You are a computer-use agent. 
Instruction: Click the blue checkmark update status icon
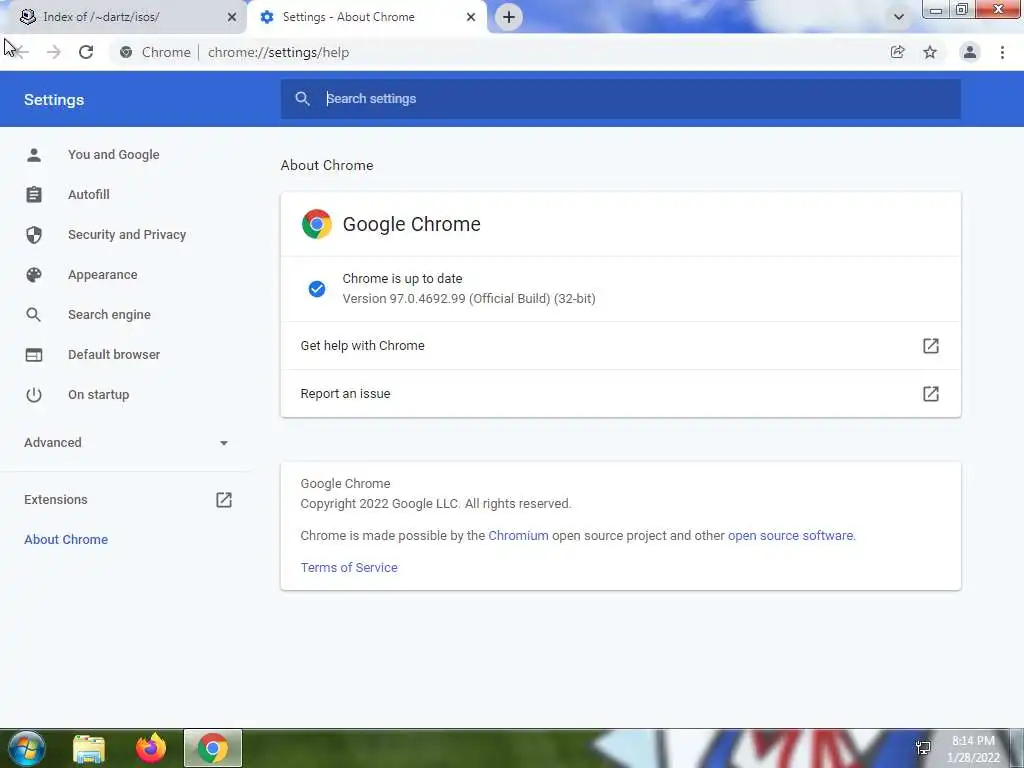[x=317, y=289]
